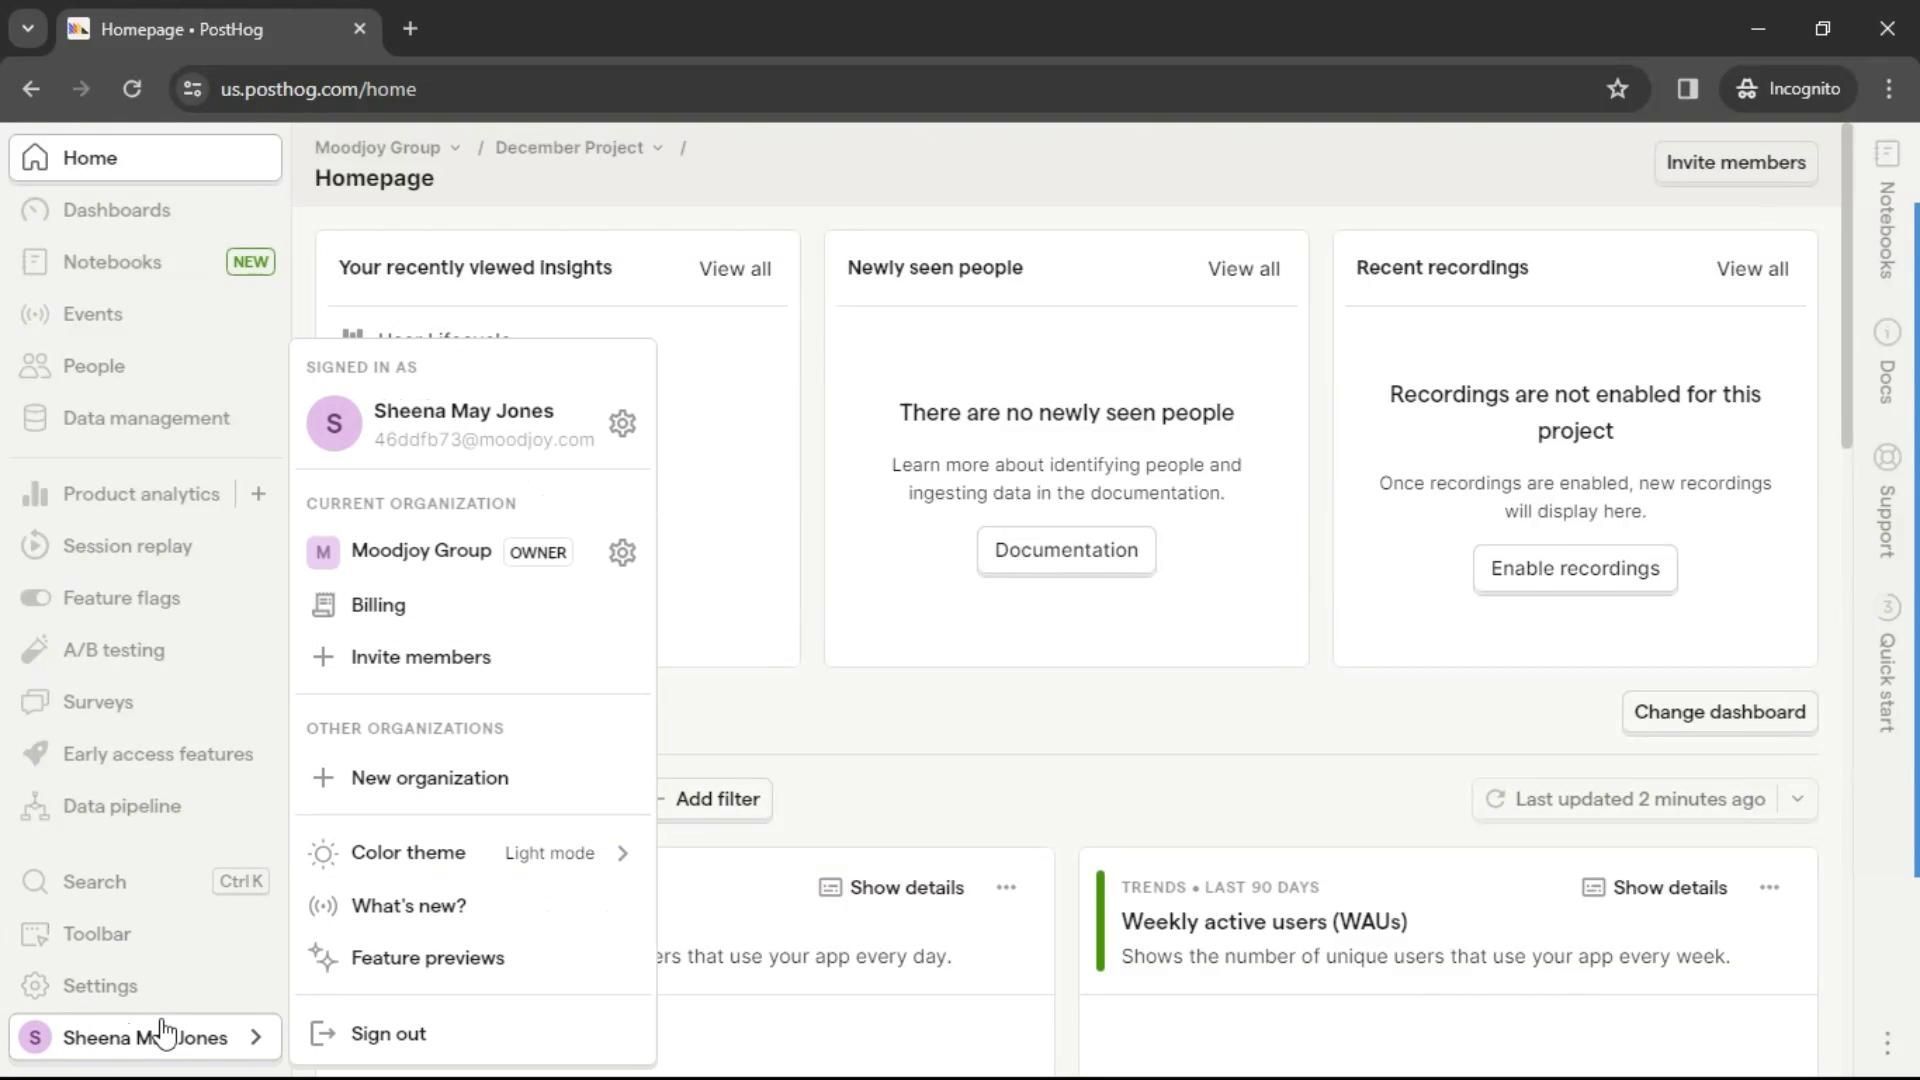Click Enable recordings button
The width and height of the screenshot is (1920, 1080).
pos(1574,569)
